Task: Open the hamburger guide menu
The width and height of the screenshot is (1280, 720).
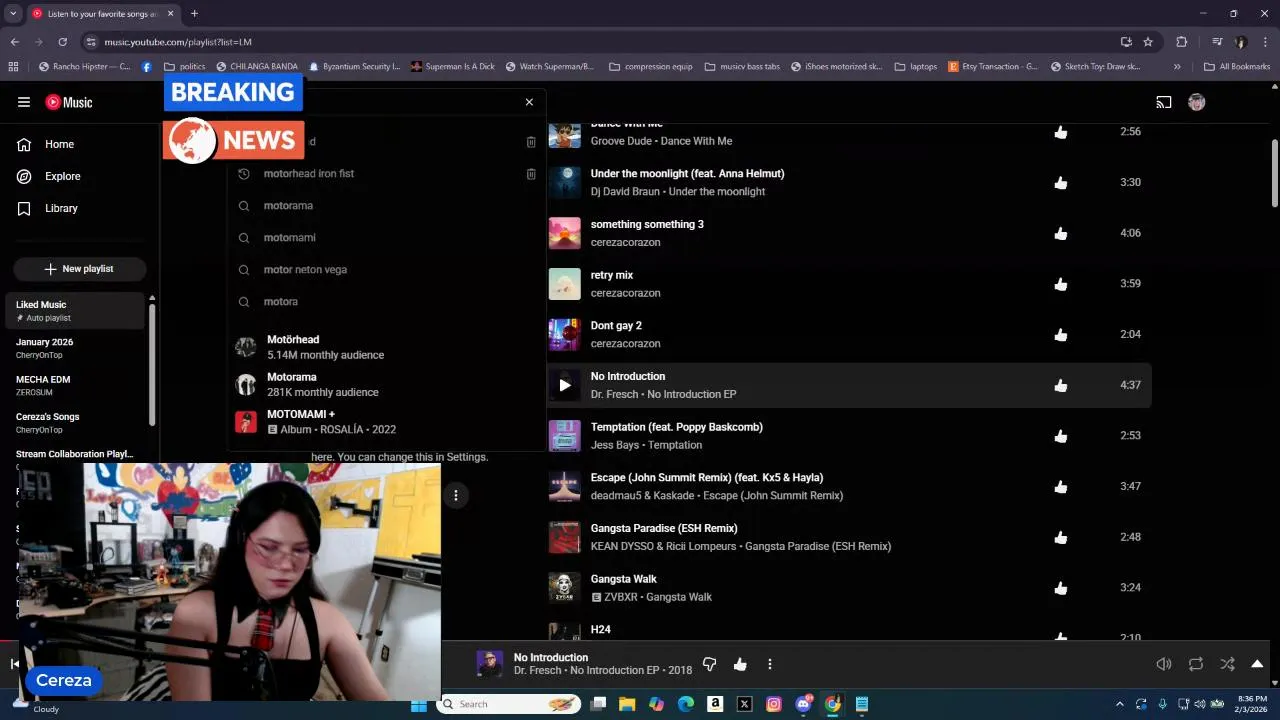Action: click(24, 102)
